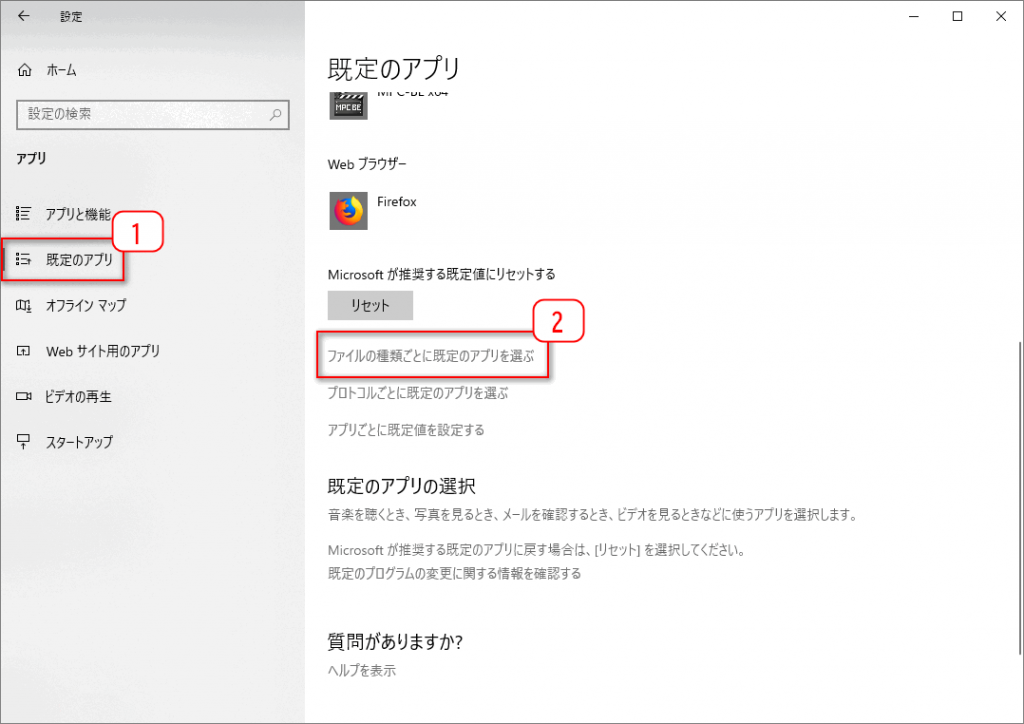Click the Firefox browser icon
Screen dimensions: 1024x724
(349, 210)
